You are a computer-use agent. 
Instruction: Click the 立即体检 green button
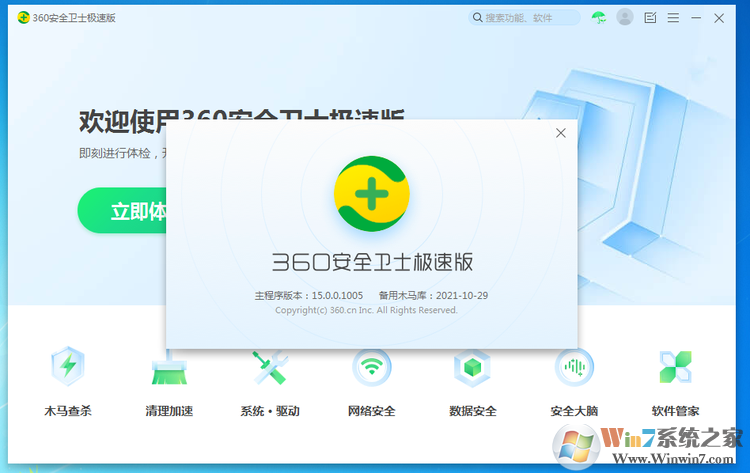[123, 210]
